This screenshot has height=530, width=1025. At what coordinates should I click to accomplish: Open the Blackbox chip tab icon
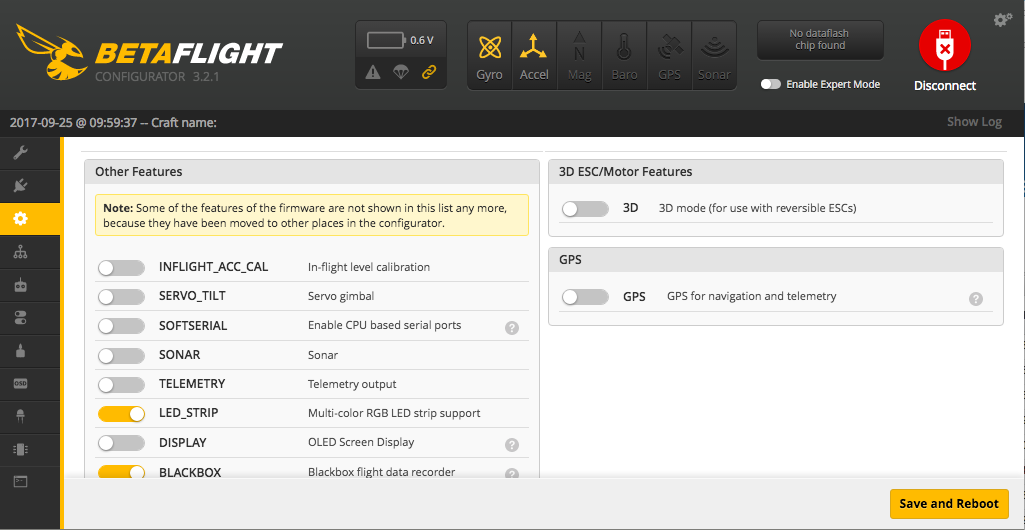20,450
